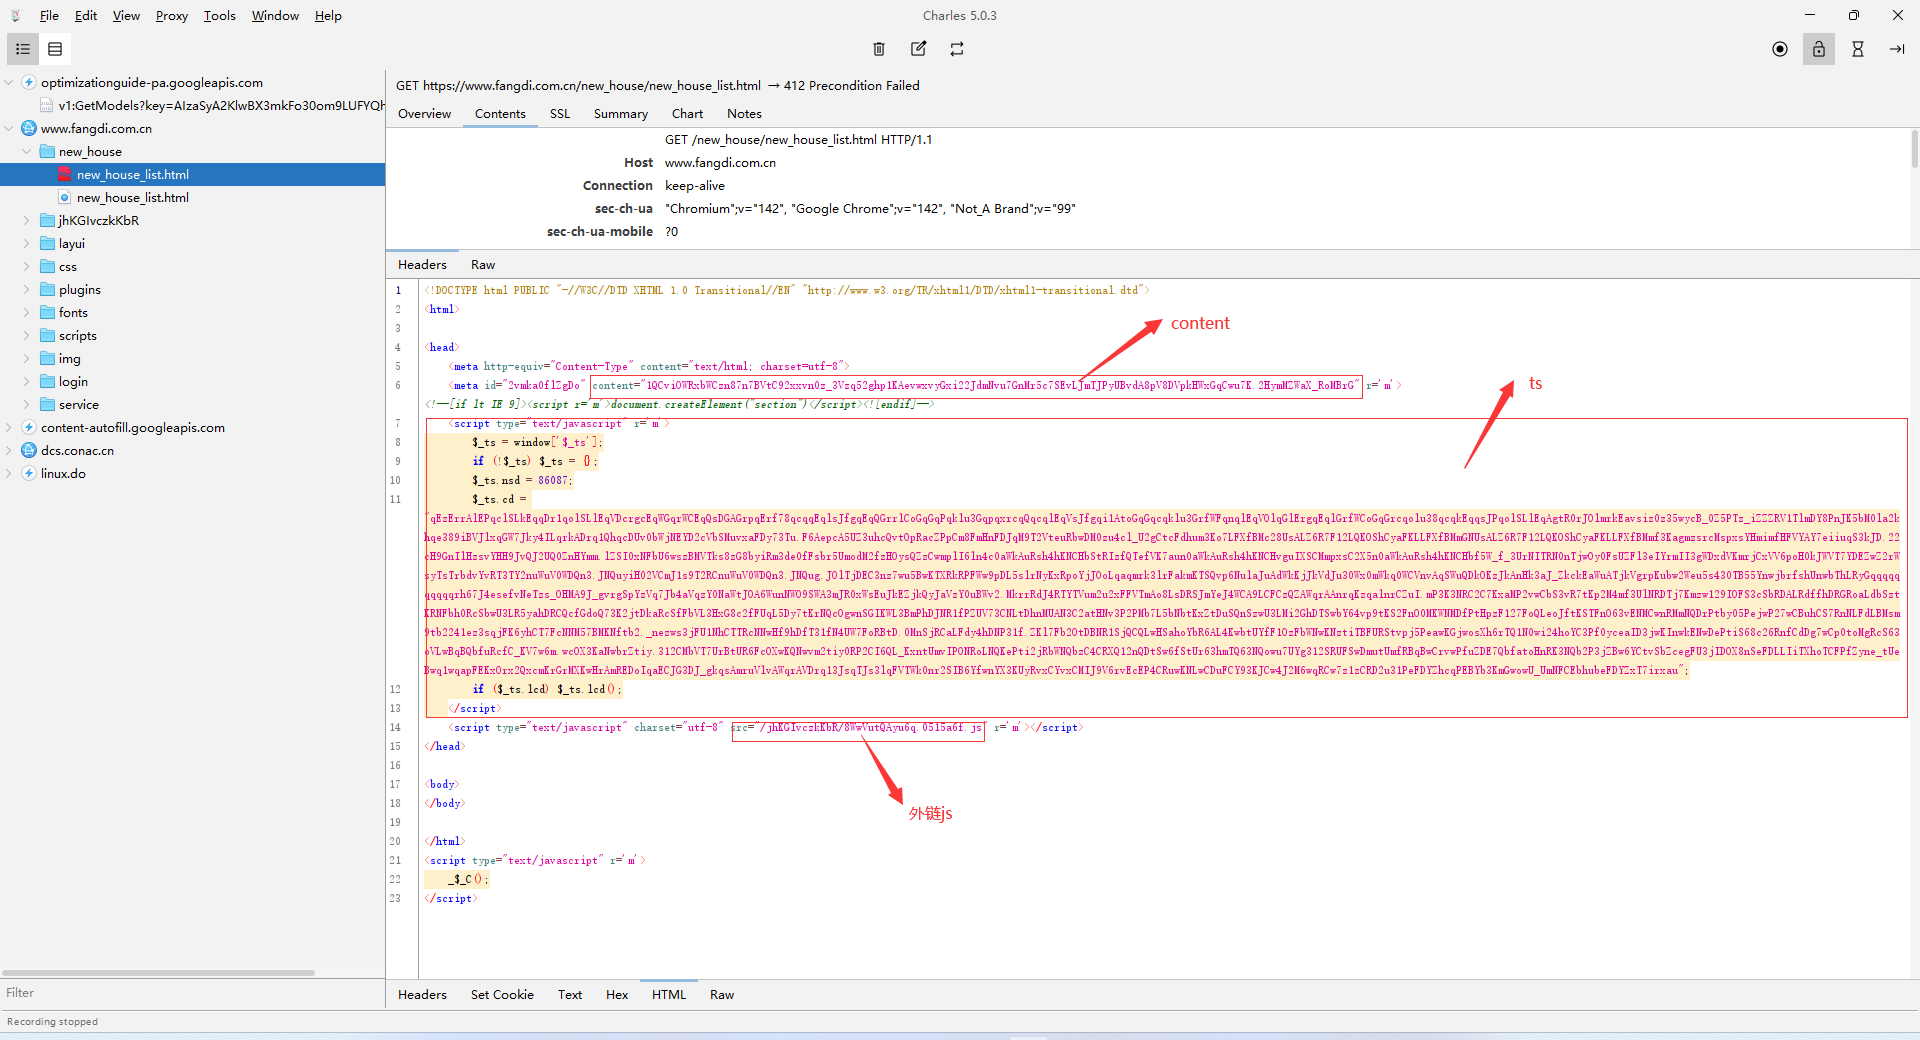This screenshot has width=1920, height=1040.
Task: Select the response Hex tab
Action: 617,995
